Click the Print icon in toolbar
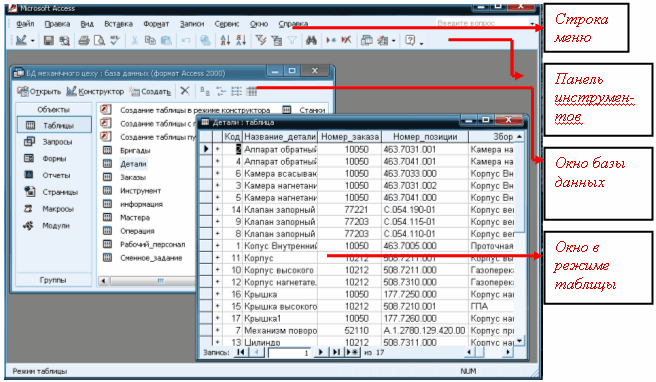This screenshot has height=382, width=656. point(84,41)
